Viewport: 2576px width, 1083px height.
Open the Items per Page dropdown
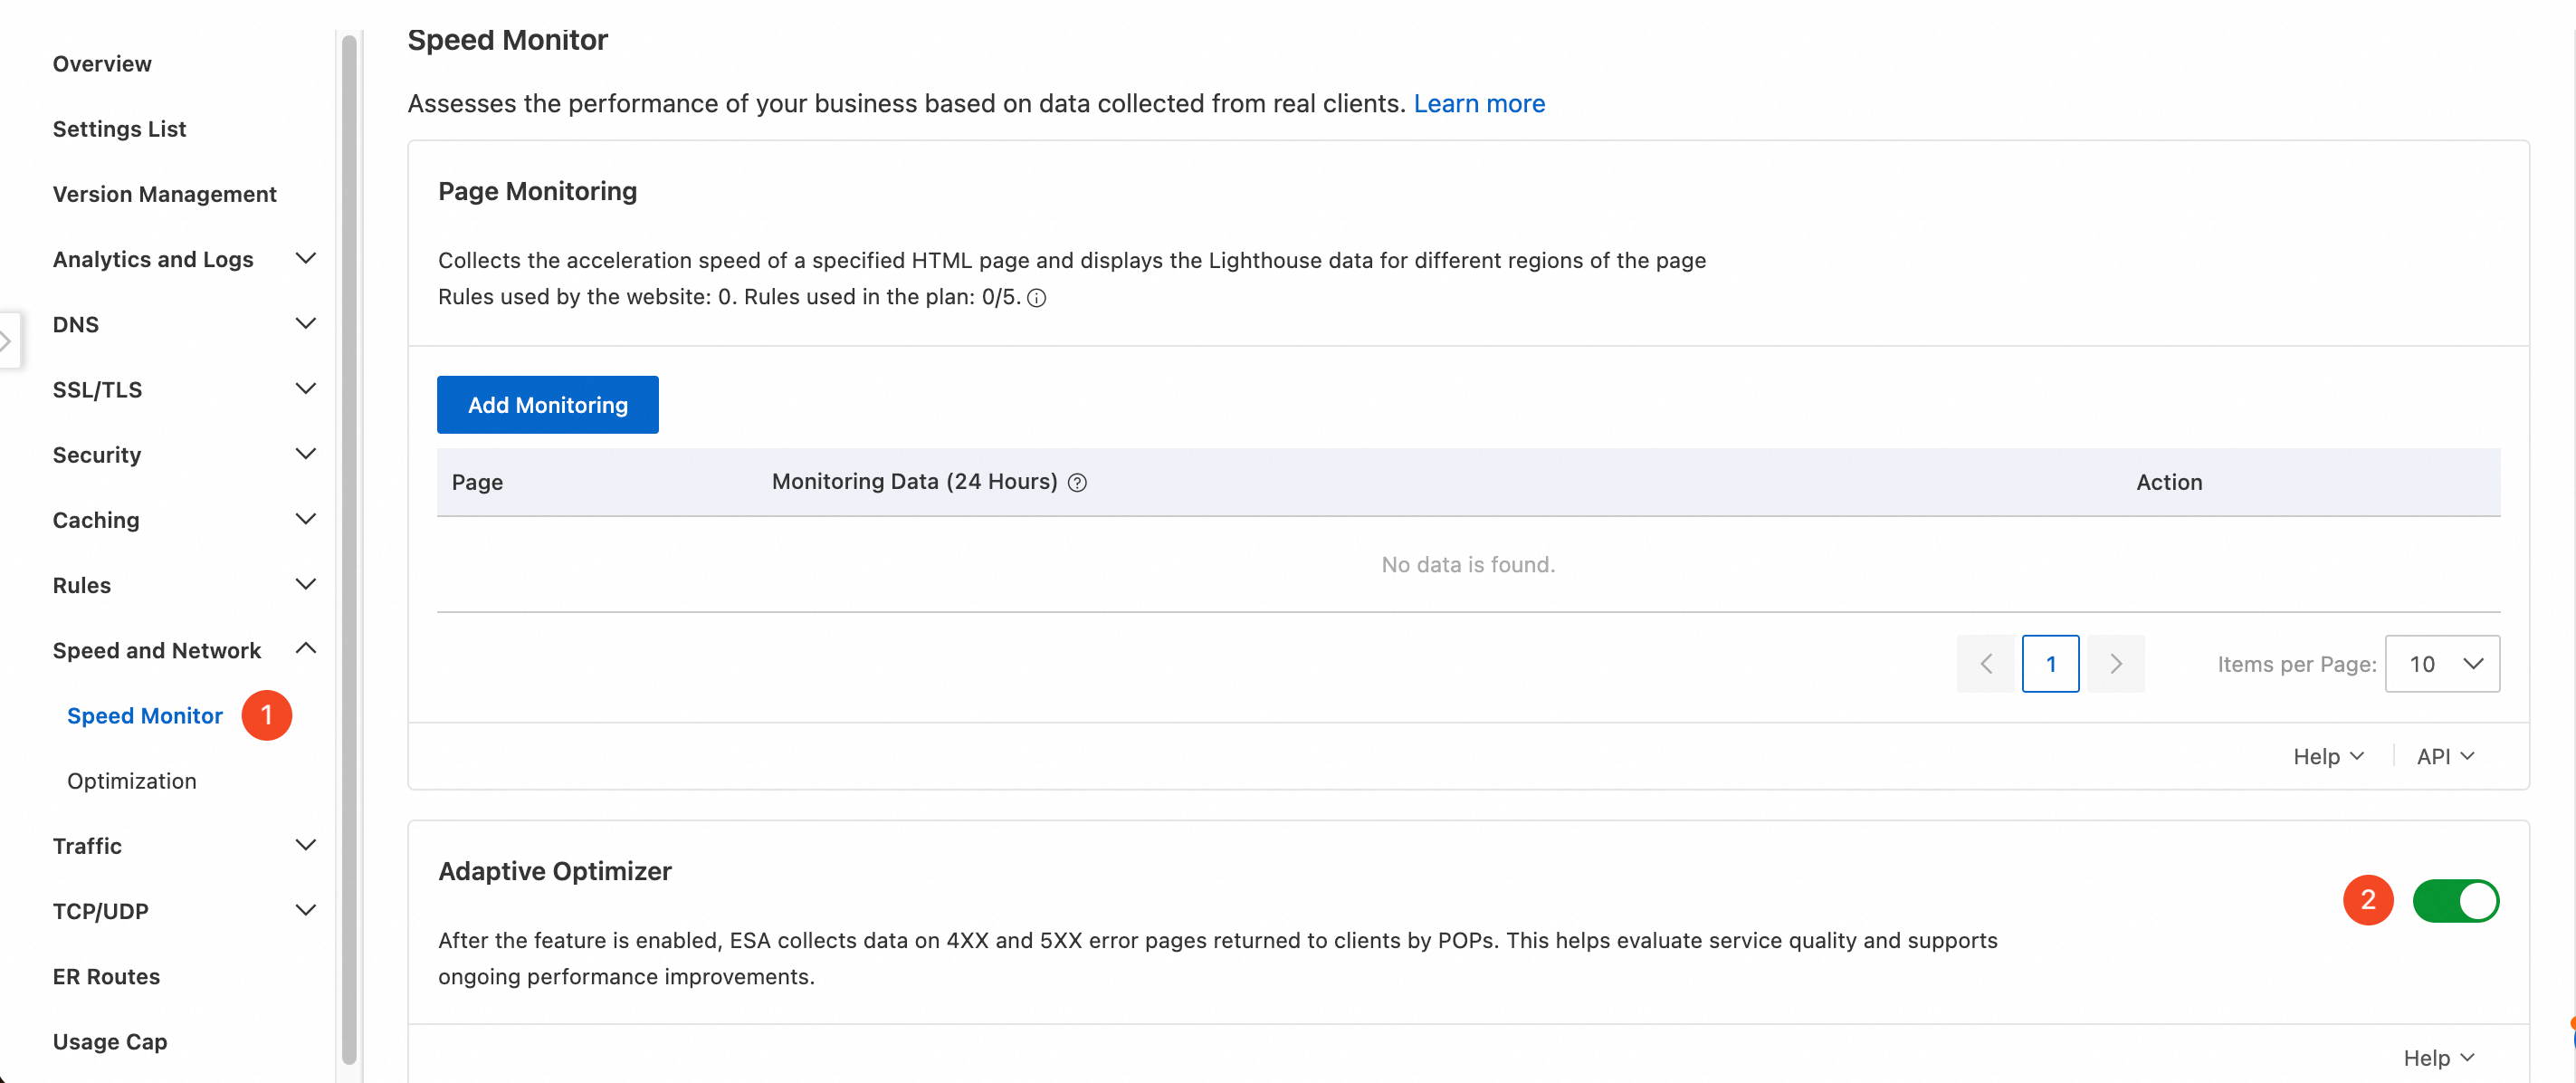2442,664
